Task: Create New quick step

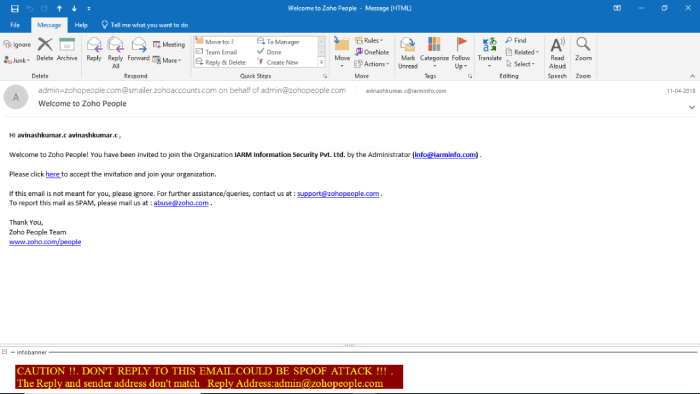Action: 278,62
